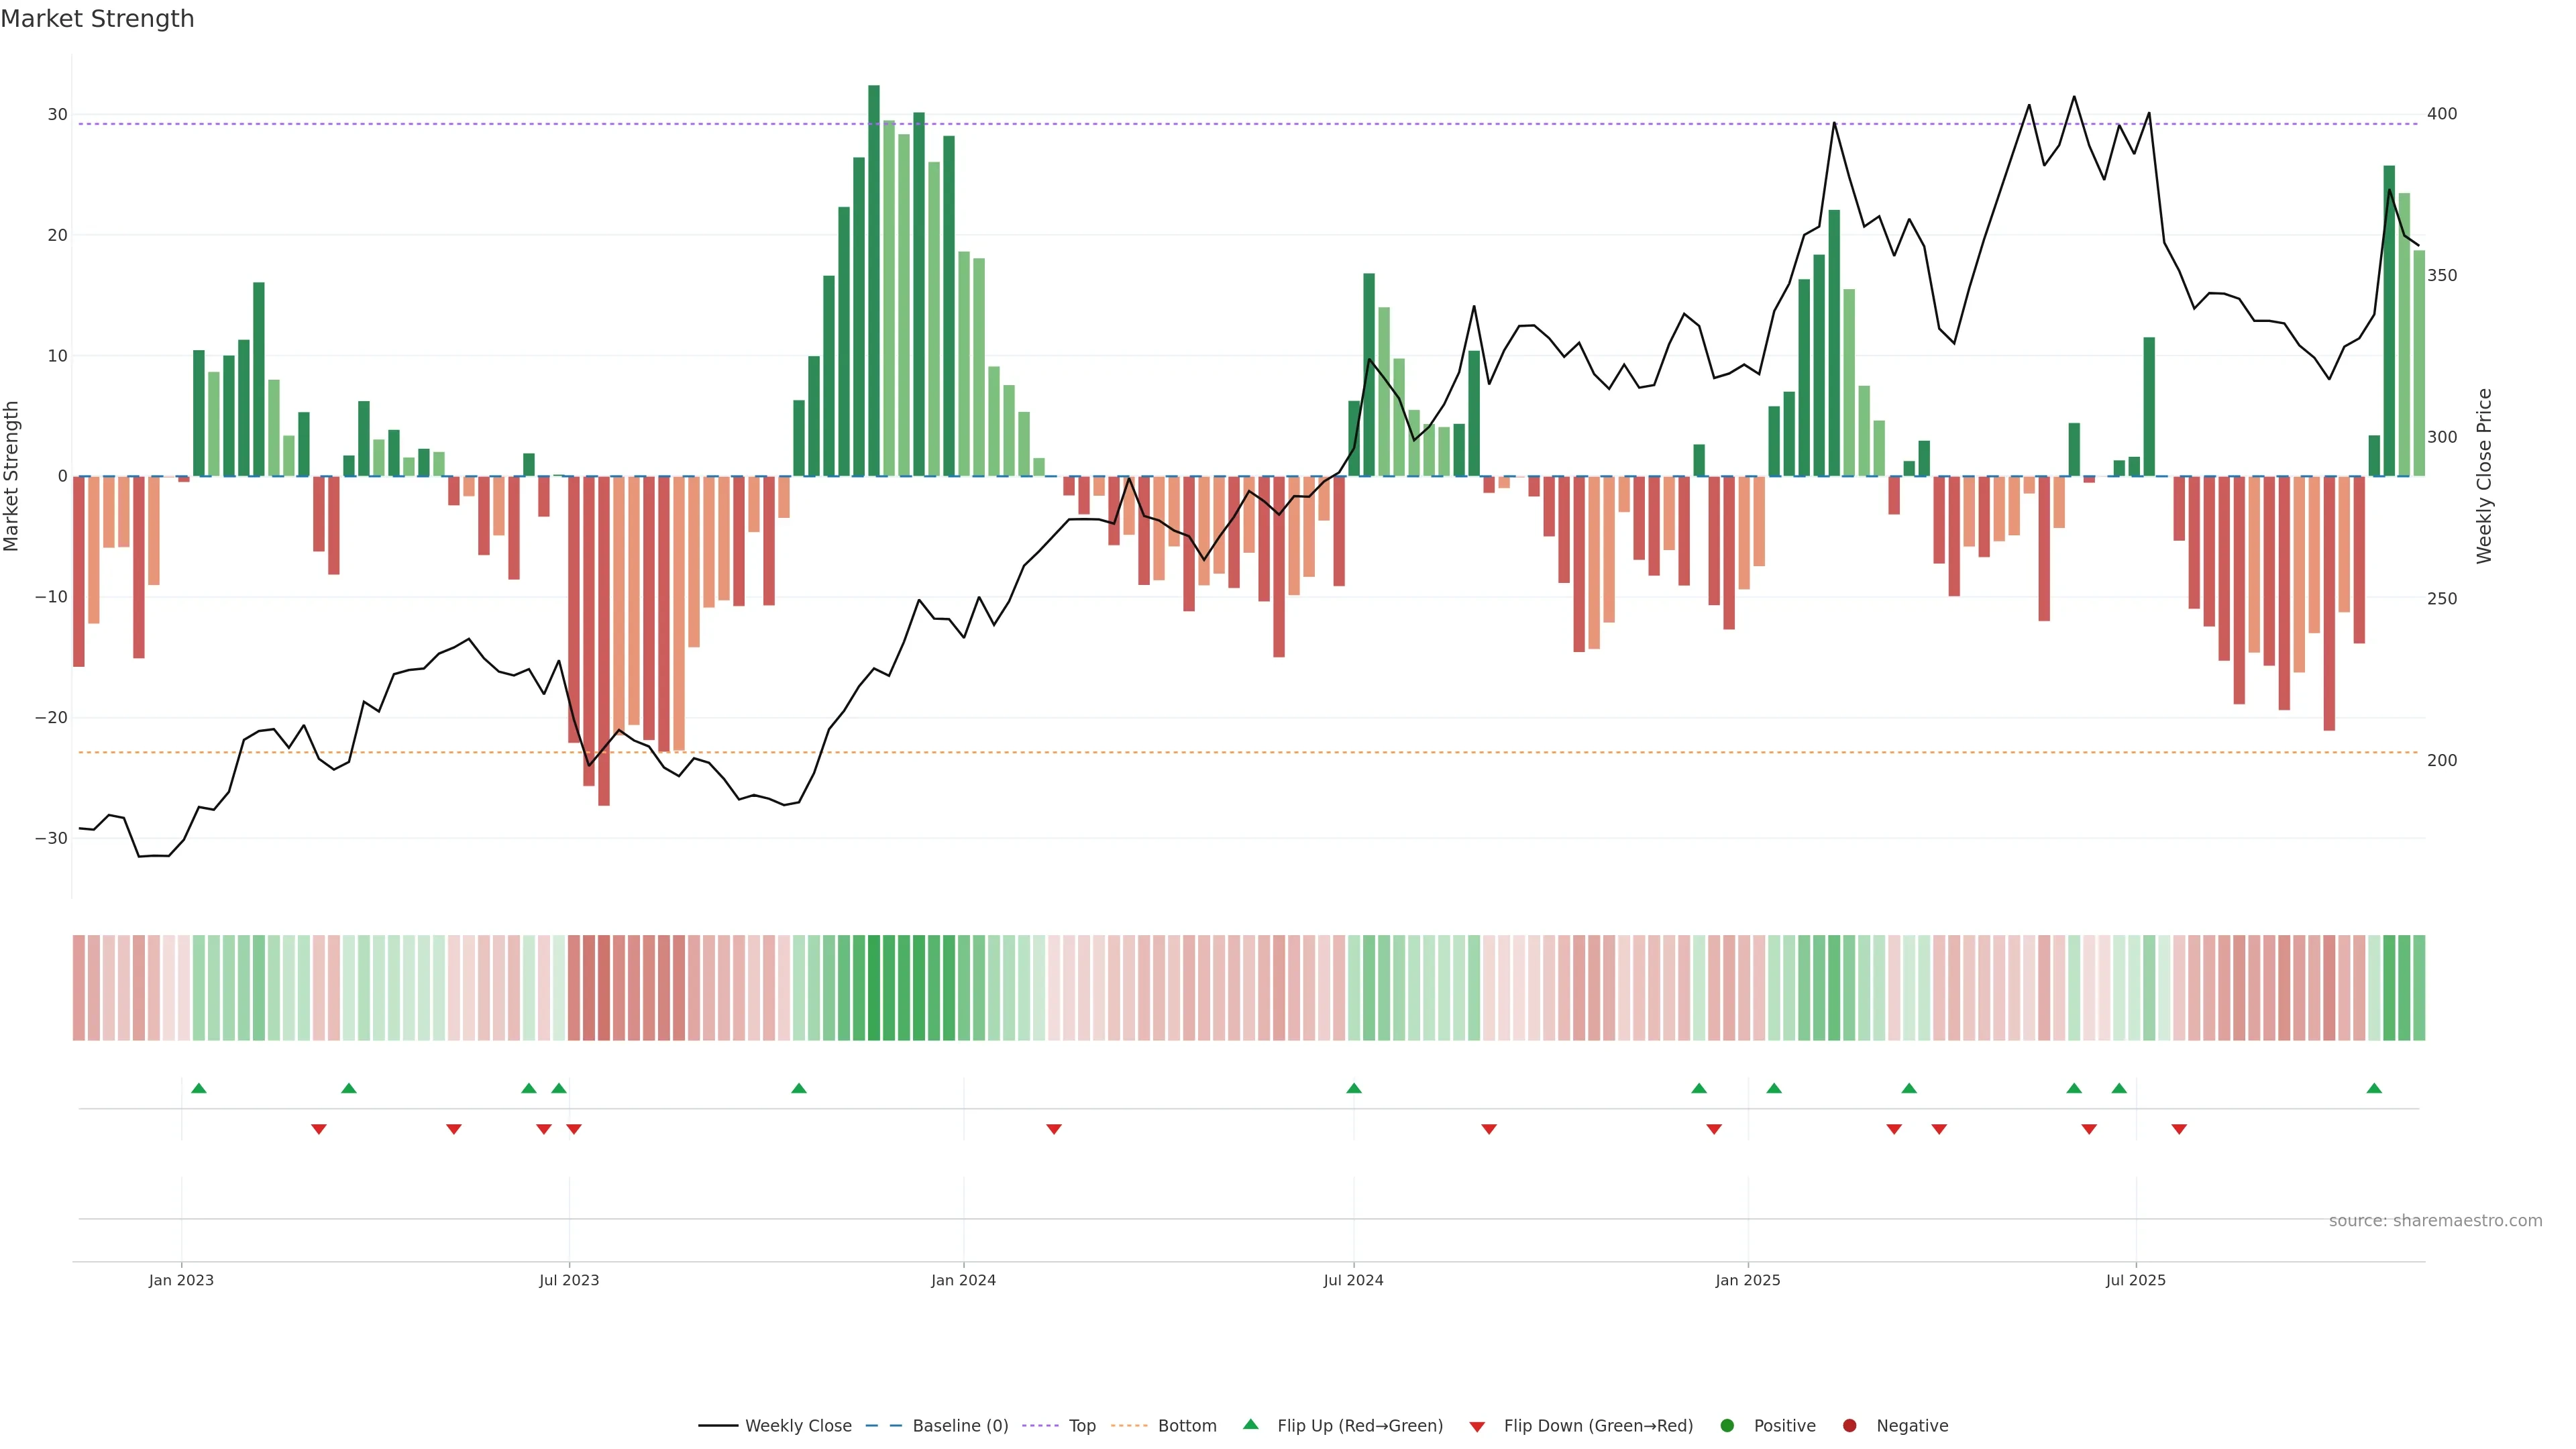The image size is (2576, 1449).
Task: Click the Flip Down red triangle legend icon
Action: 1477,1427
